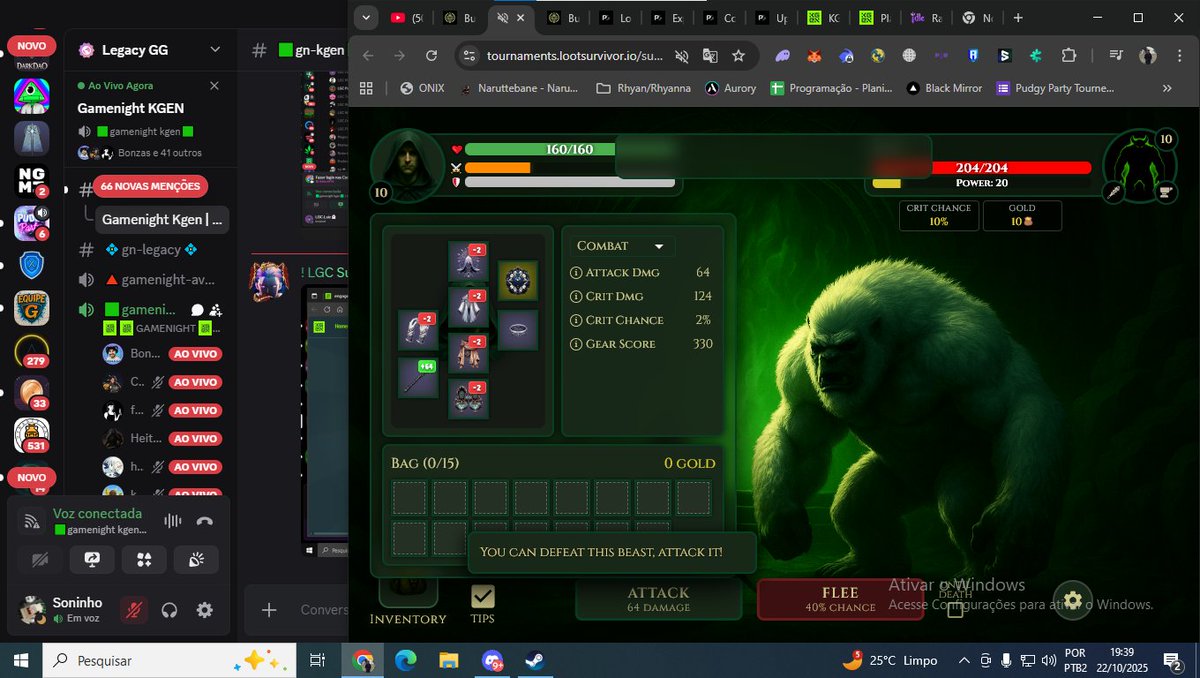Toggle the Tips checkbox
1200x678 pixels.
click(x=483, y=597)
